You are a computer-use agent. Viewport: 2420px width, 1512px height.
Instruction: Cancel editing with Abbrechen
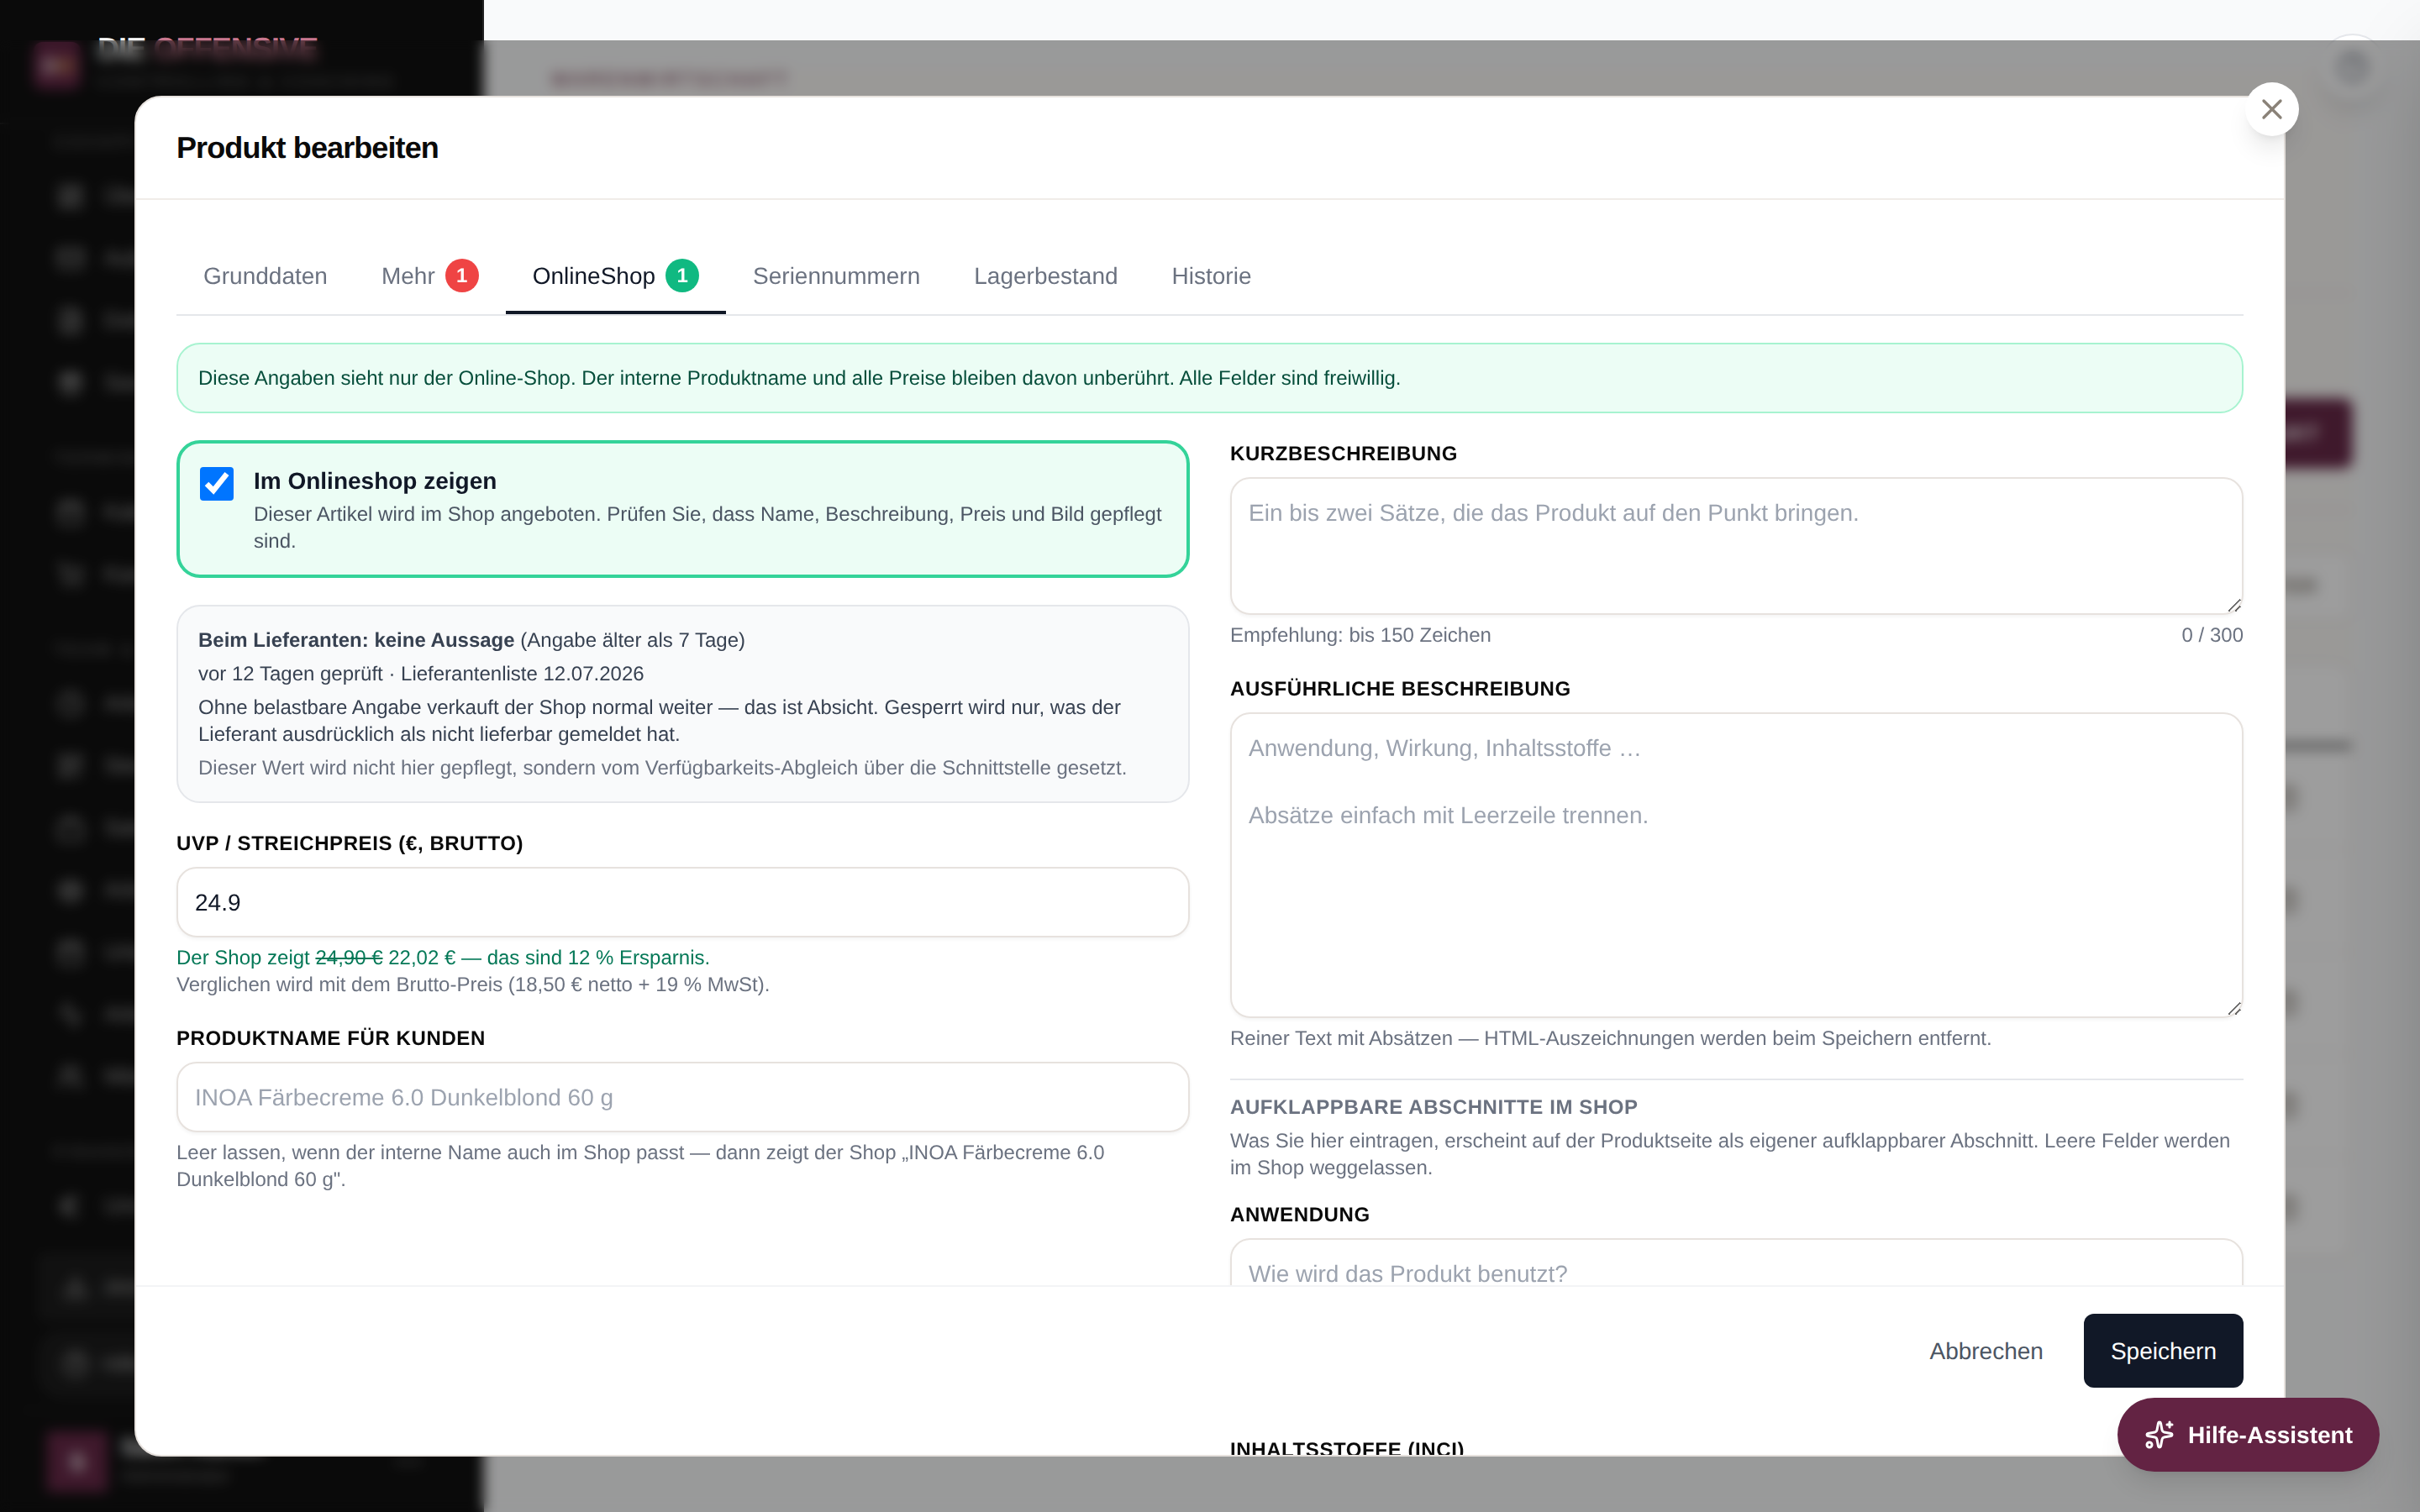point(1985,1351)
